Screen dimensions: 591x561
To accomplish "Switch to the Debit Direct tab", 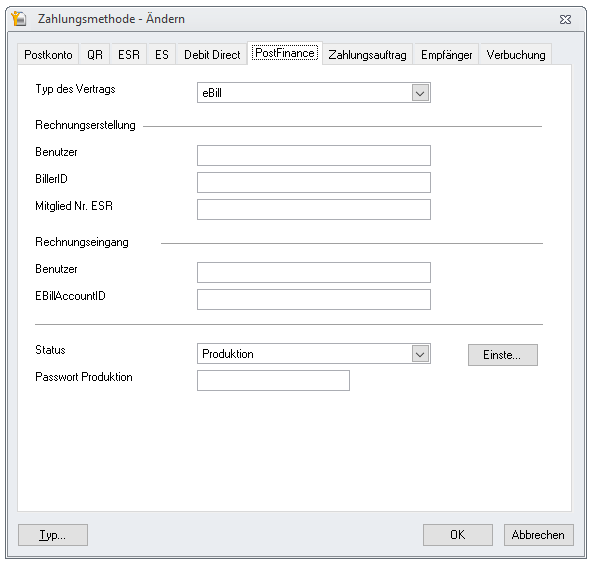I will coord(212,55).
